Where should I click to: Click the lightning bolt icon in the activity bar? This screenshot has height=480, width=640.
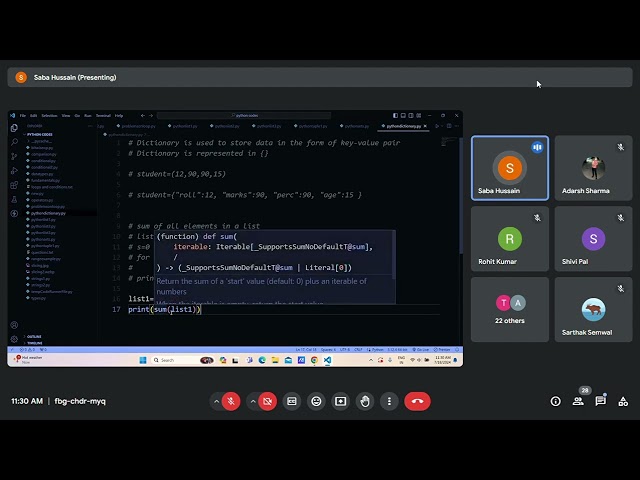pos(14,213)
